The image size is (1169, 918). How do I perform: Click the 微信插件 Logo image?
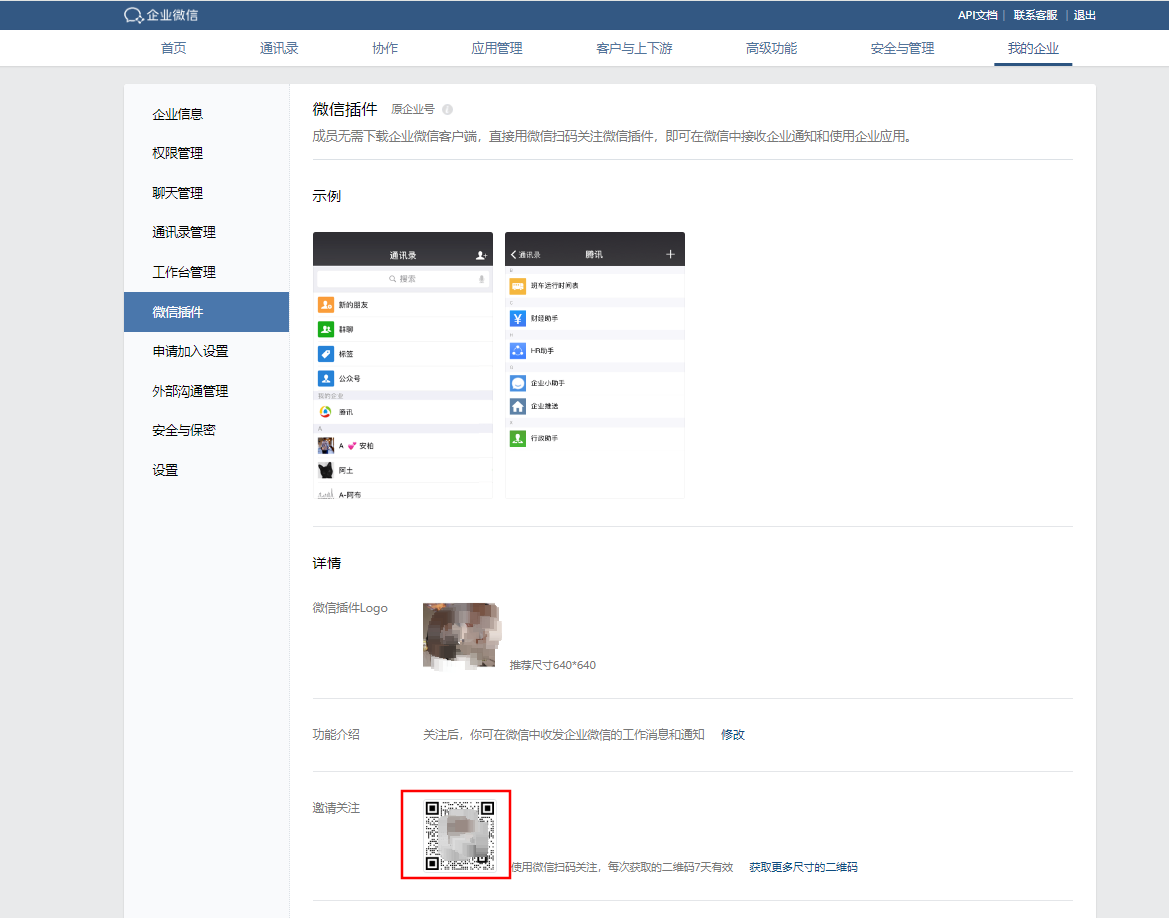(x=461, y=636)
